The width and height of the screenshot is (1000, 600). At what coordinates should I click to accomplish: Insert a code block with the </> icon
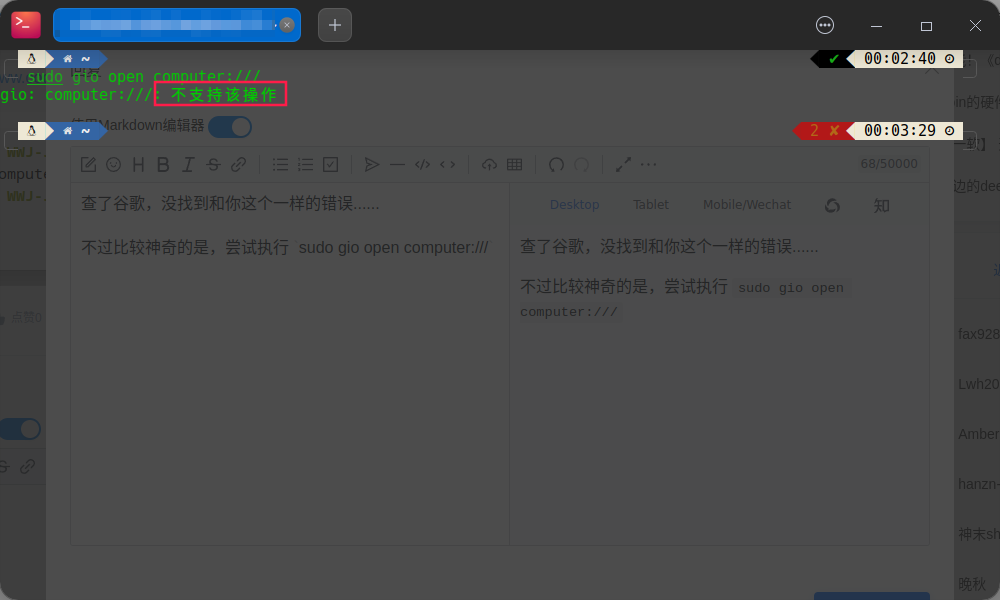tap(421, 164)
